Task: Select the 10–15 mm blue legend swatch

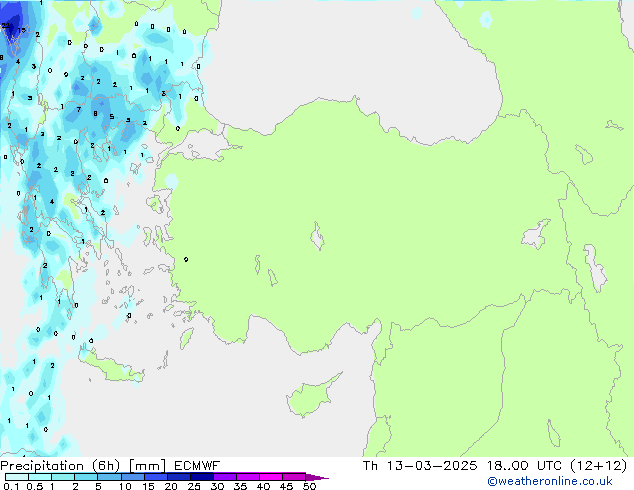Action: pyautogui.click(x=132, y=477)
